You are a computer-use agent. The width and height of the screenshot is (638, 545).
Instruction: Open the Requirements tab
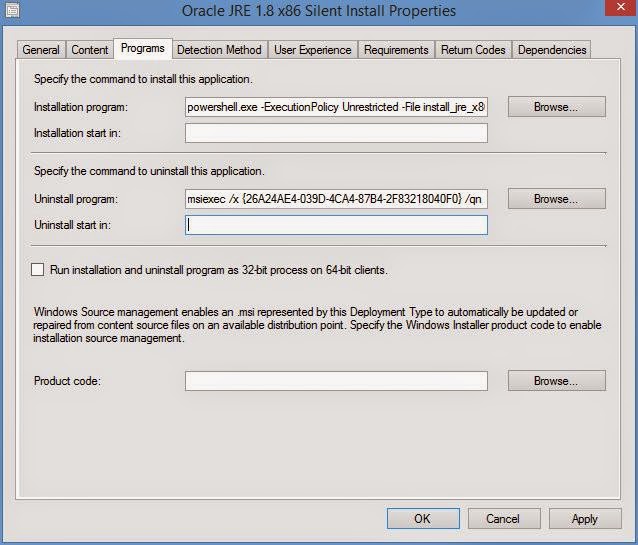(x=396, y=50)
